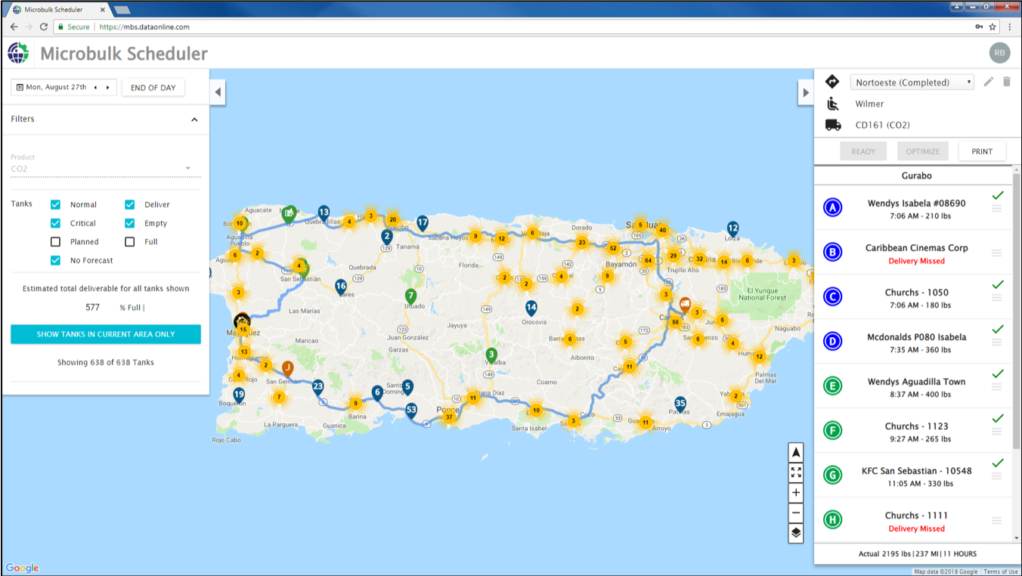The width and height of the screenshot is (1022, 576).
Task: Click the cluster marker 64 near Bayamón
Action: (x=648, y=261)
